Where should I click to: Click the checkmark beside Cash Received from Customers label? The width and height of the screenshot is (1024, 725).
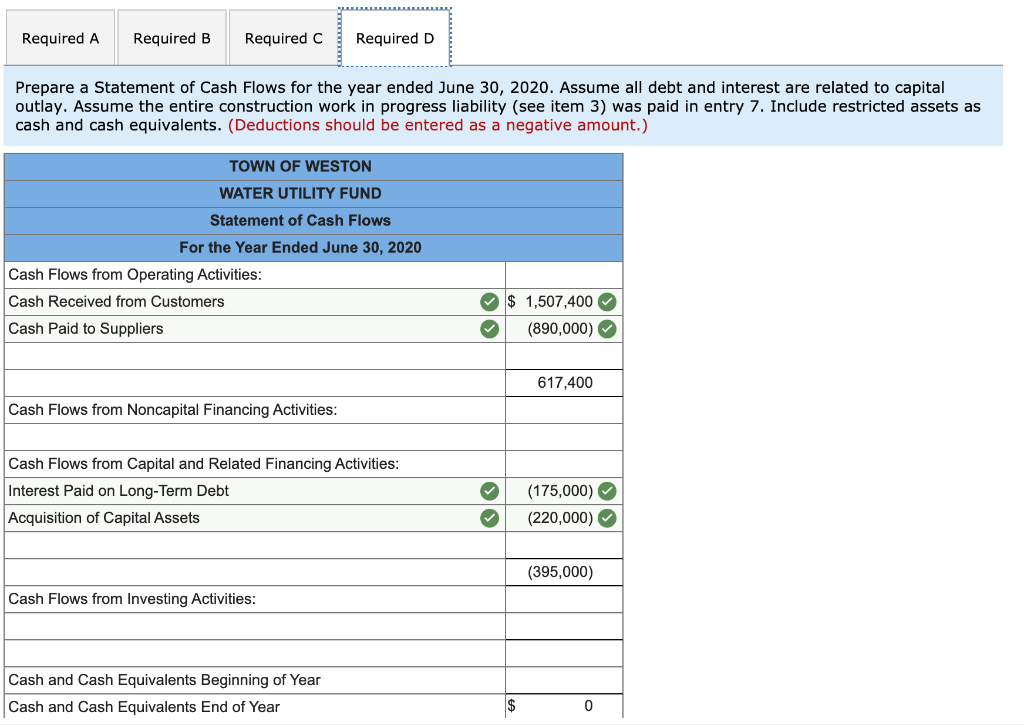(489, 301)
